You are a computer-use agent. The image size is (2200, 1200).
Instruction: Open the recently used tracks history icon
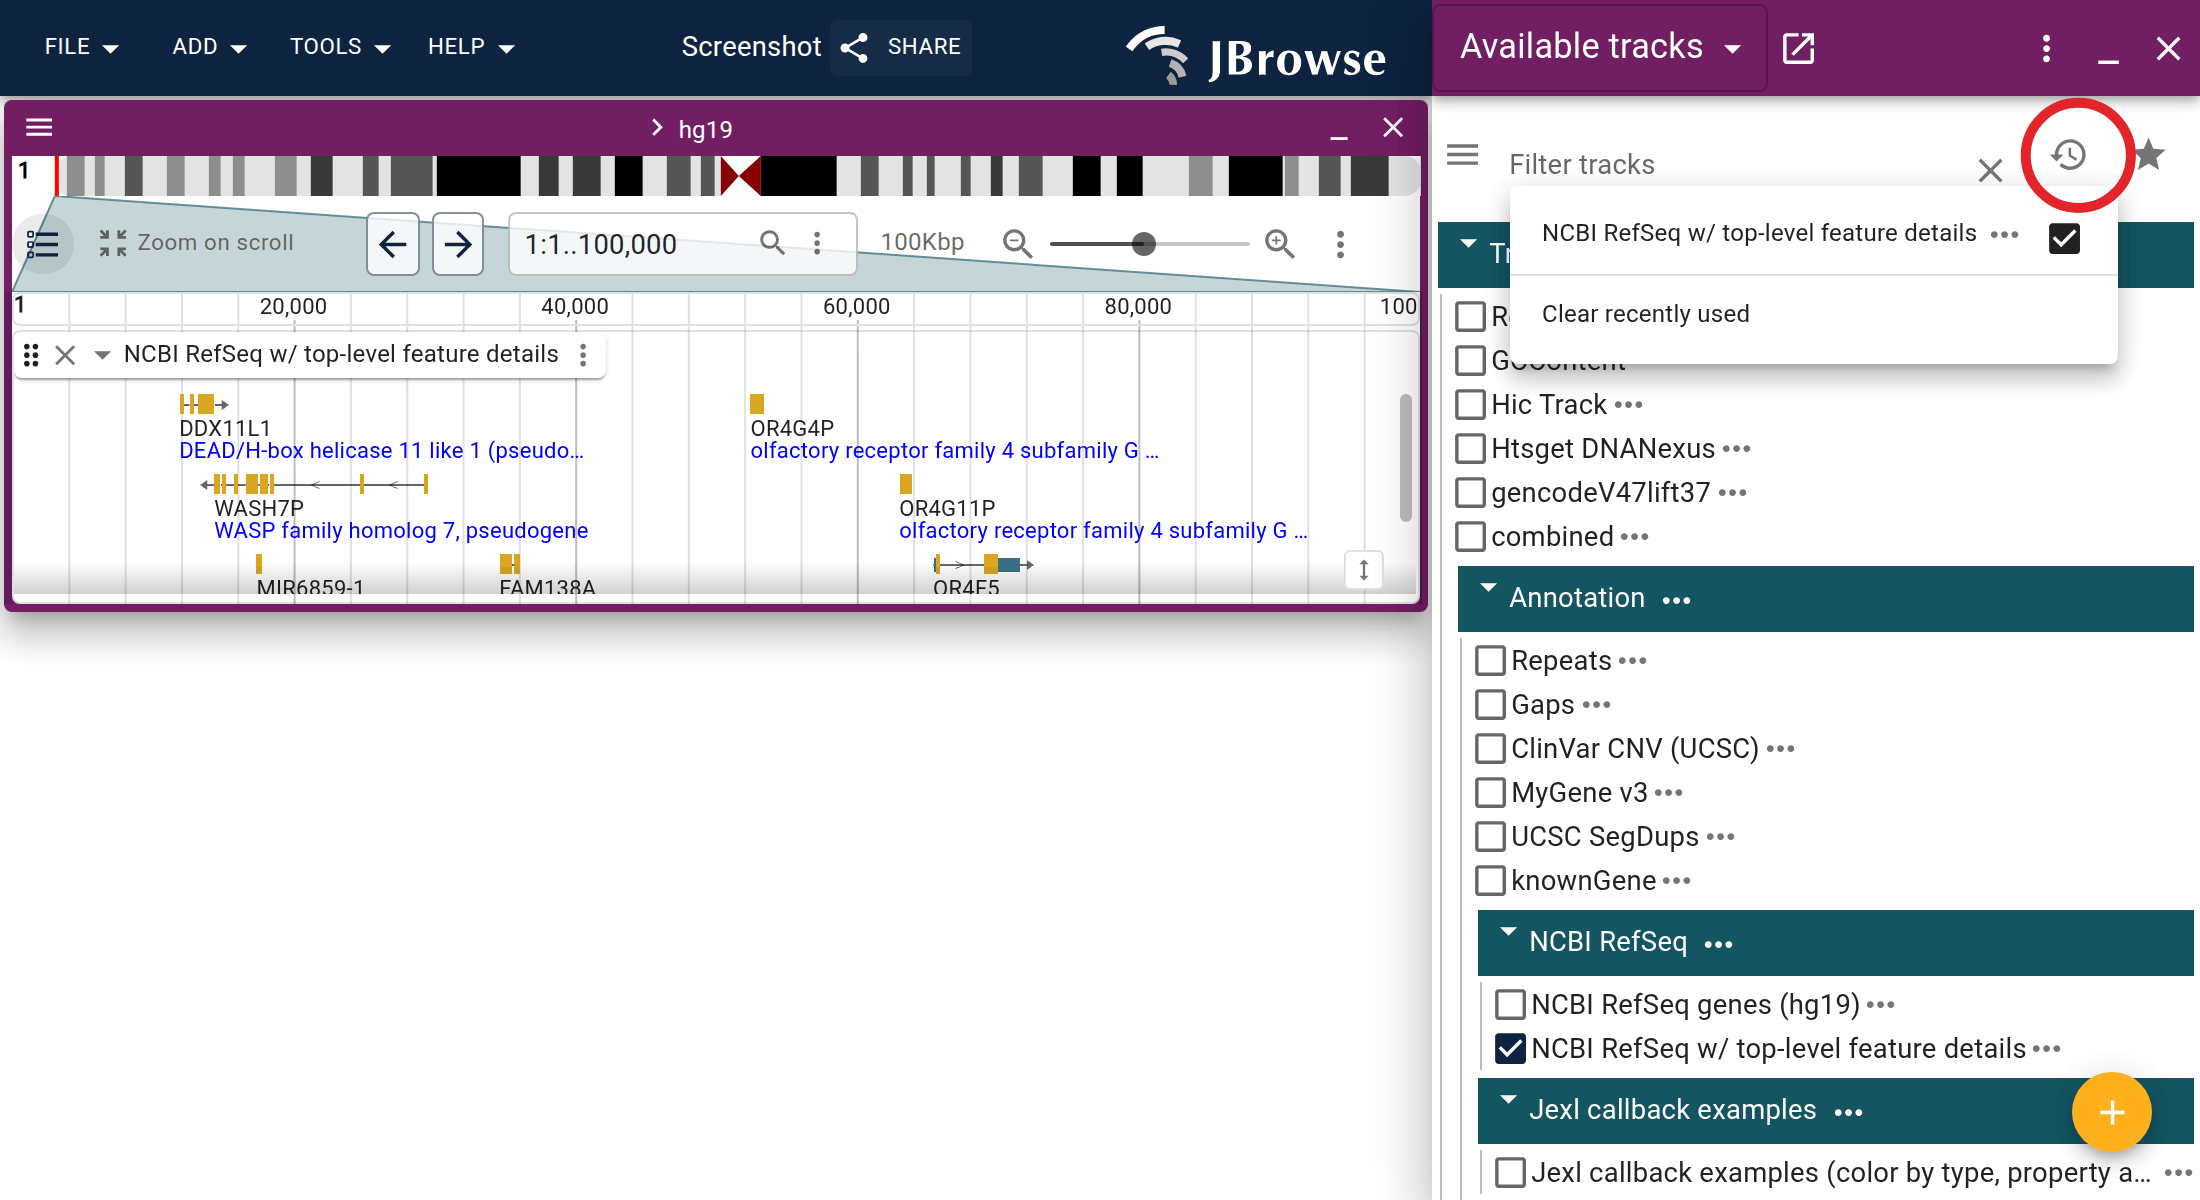[x=2069, y=155]
